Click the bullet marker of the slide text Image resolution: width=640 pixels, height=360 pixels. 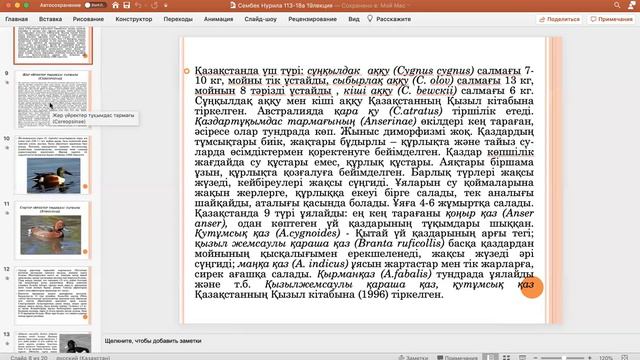click(x=187, y=71)
